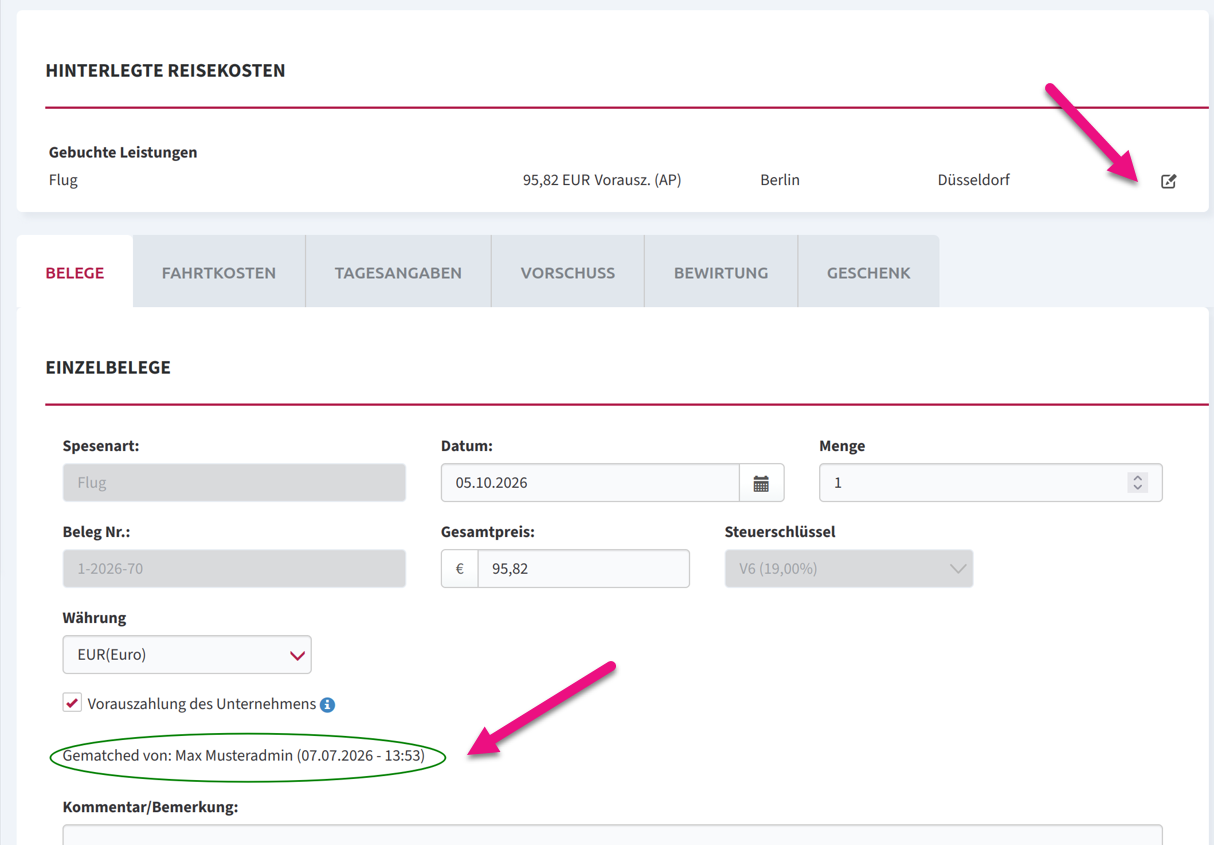Image resolution: width=1214 pixels, height=845 pixels.
Task: Click the Flug row under Gebuchte Leistungen
Action: [613, 181]
